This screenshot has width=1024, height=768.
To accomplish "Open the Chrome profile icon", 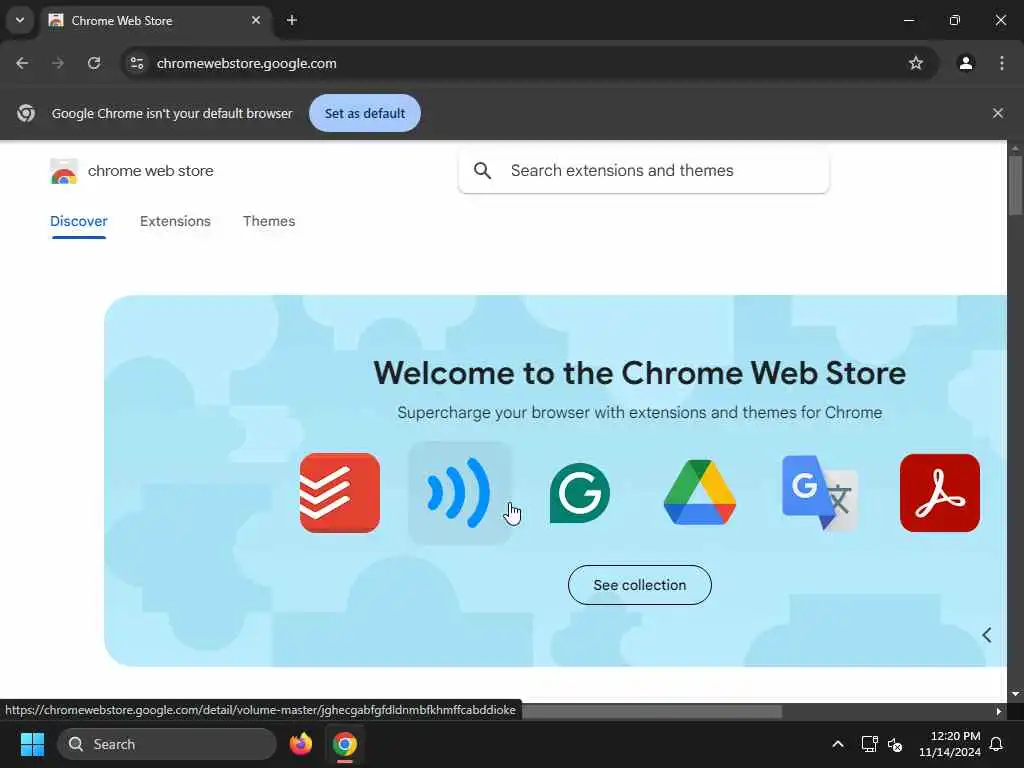I will tap(966, 63).
